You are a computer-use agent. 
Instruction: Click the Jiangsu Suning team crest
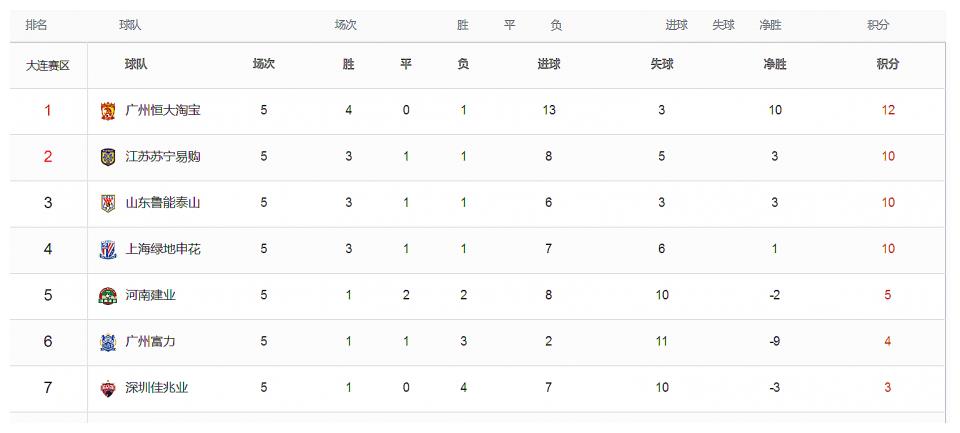108,157
